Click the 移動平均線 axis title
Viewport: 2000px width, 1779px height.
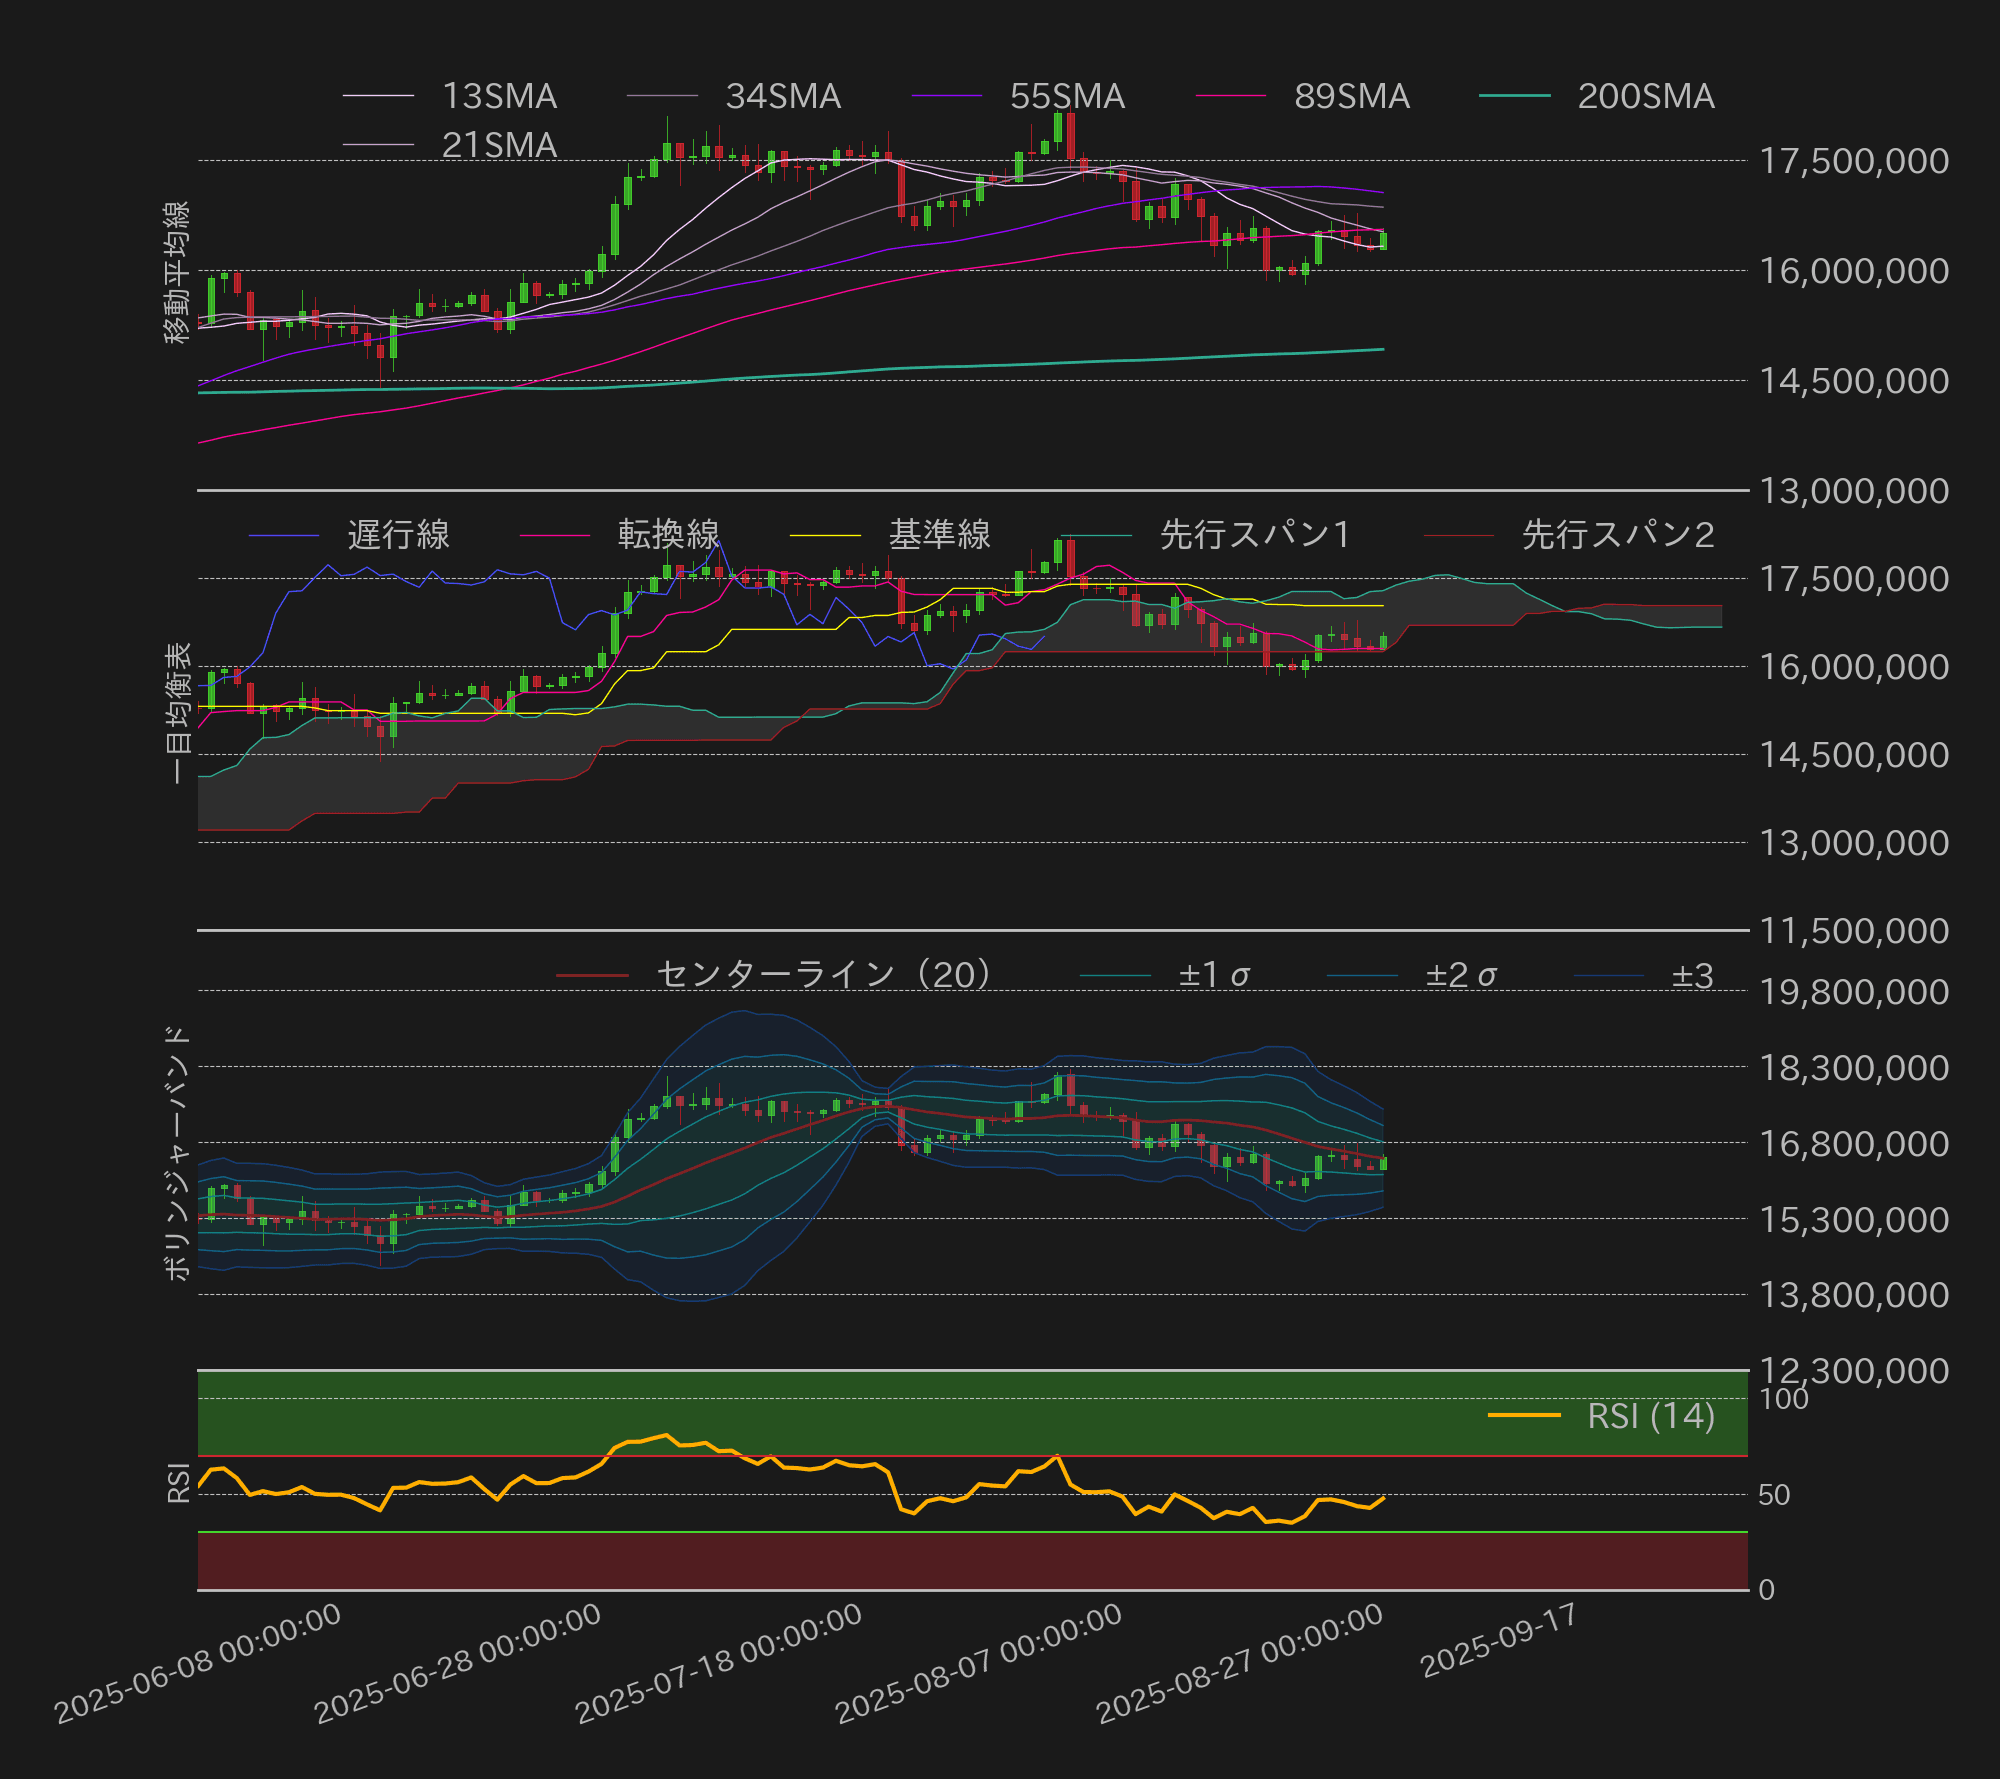click(177, 272)
